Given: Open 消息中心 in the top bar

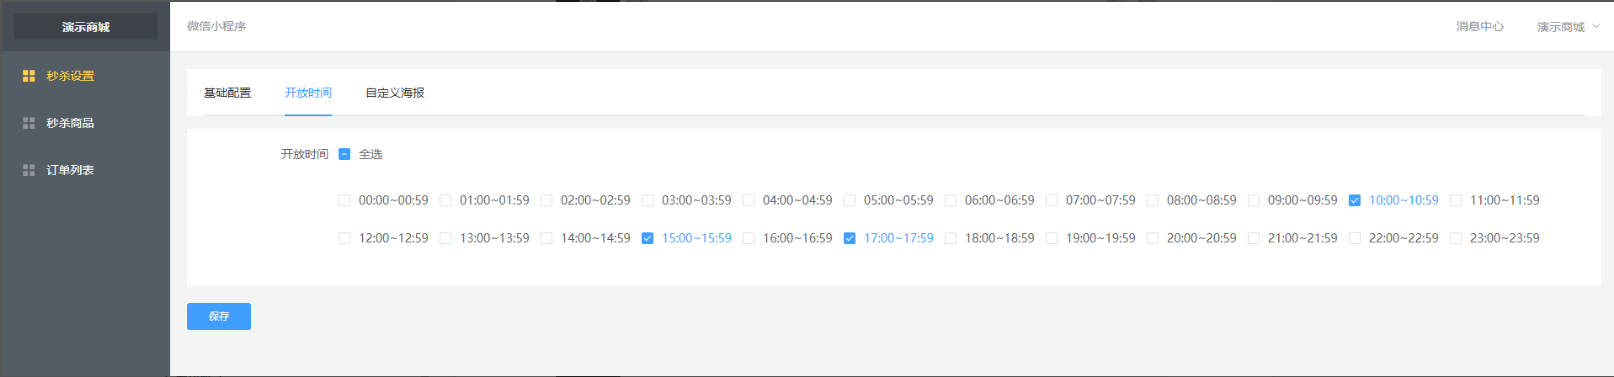Looking at the screenshot, I should coord(1480,26).
